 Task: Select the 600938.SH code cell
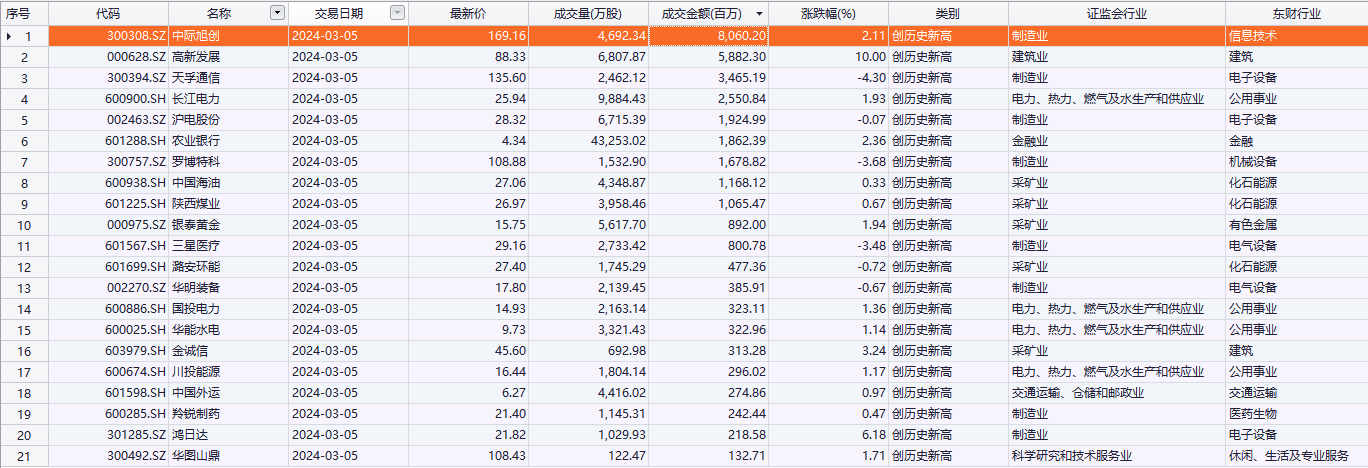tap(134, 183)
